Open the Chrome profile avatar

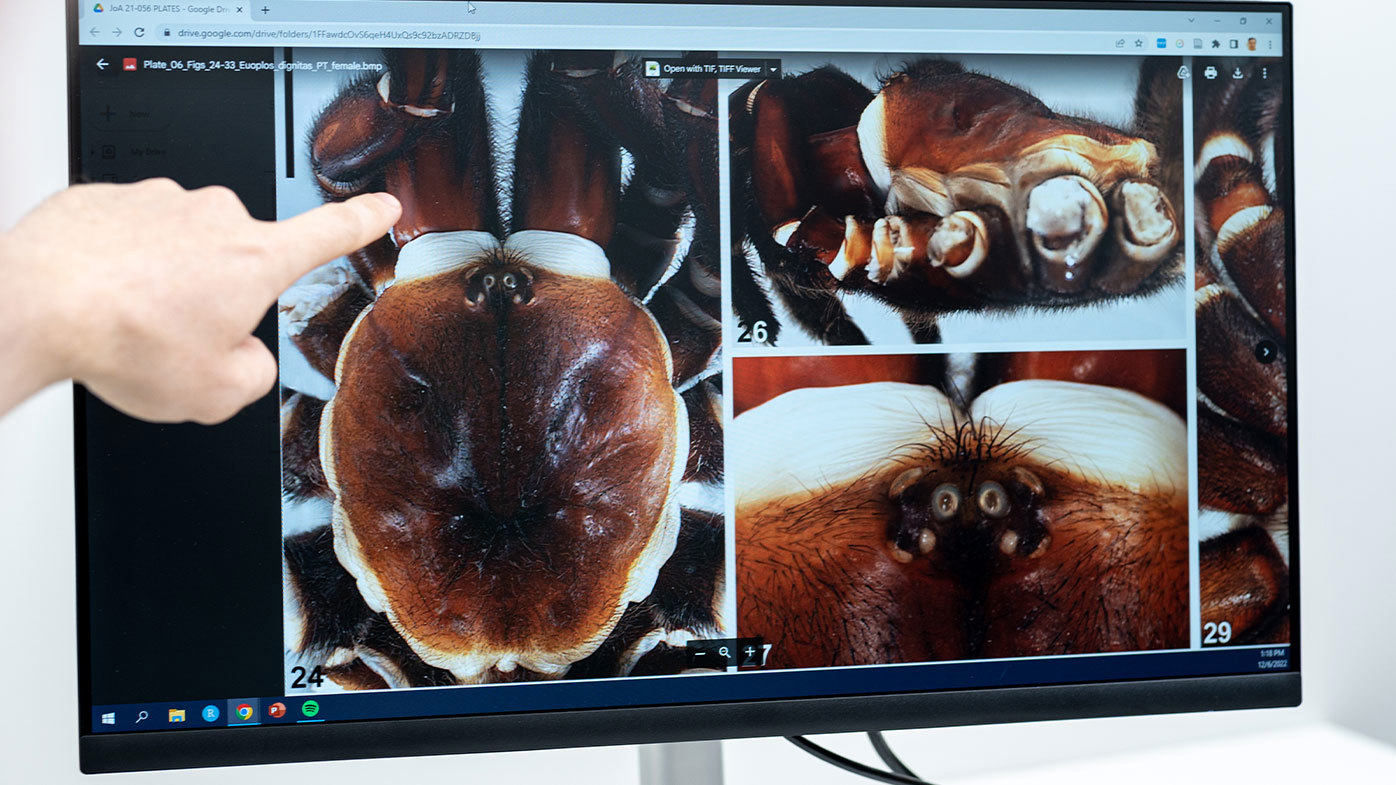tap(1251, 44)
